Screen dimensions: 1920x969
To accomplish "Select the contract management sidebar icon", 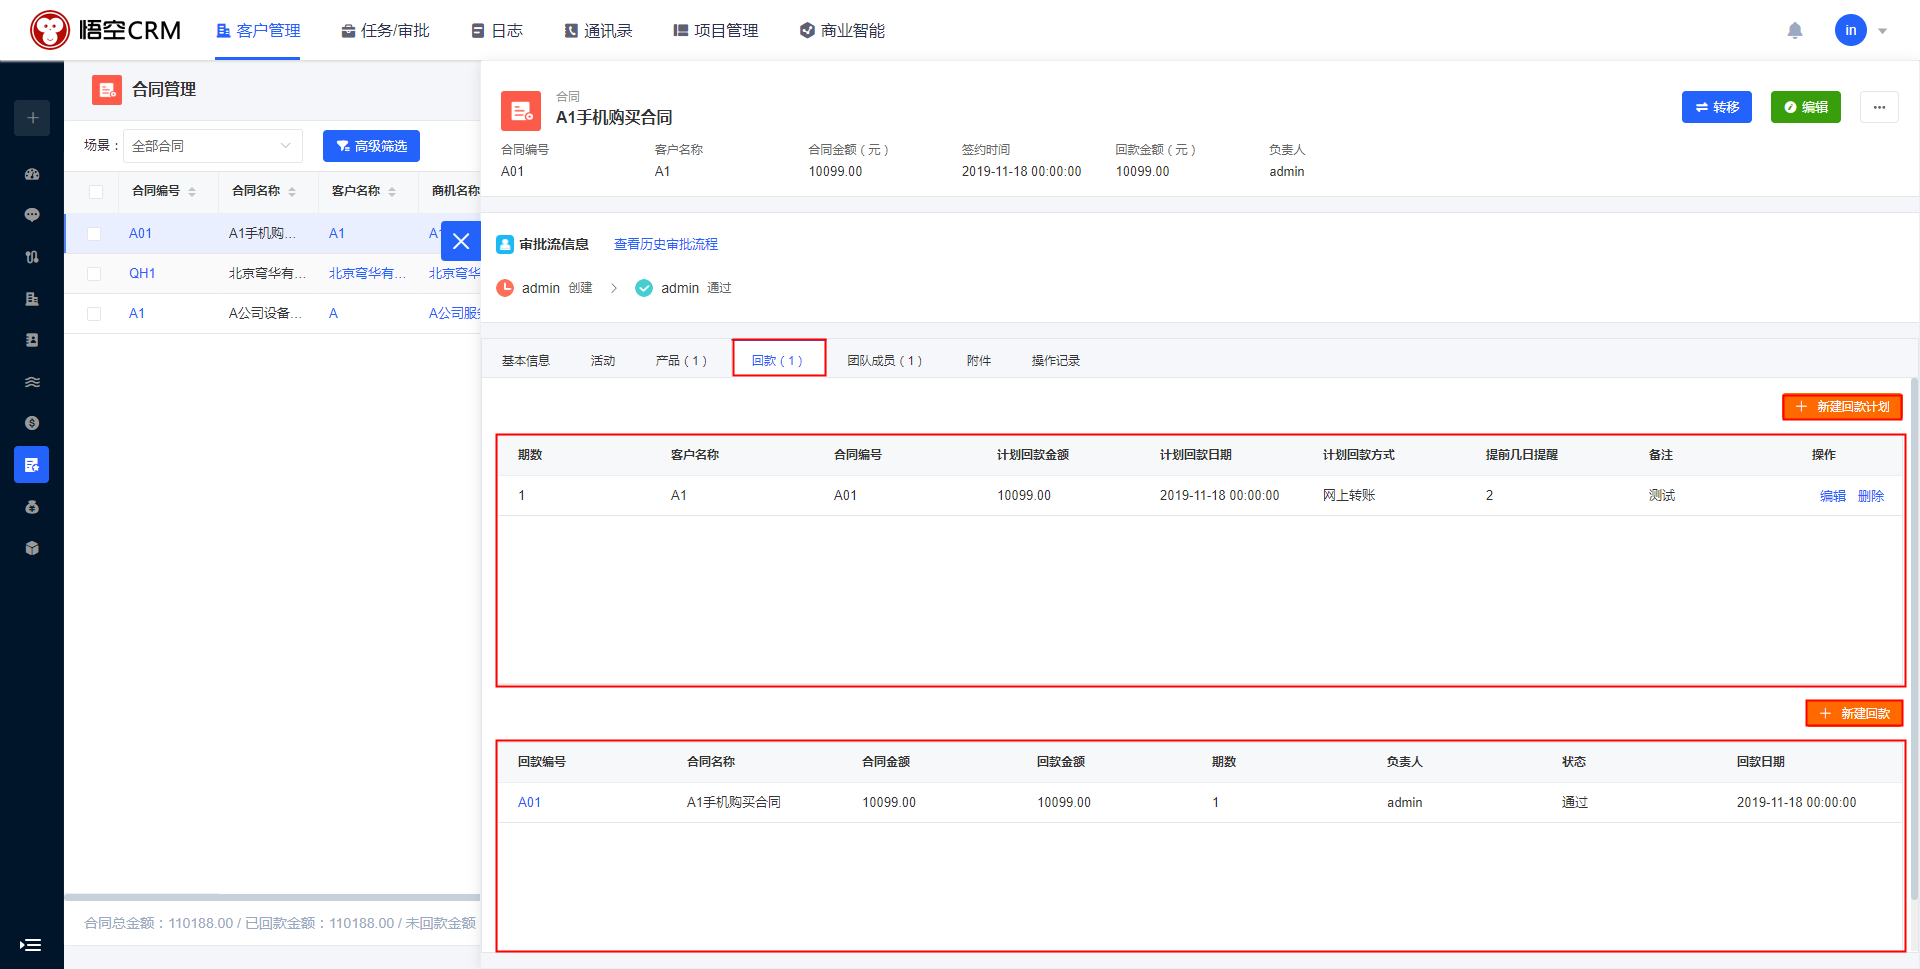I will pos(32,465).
